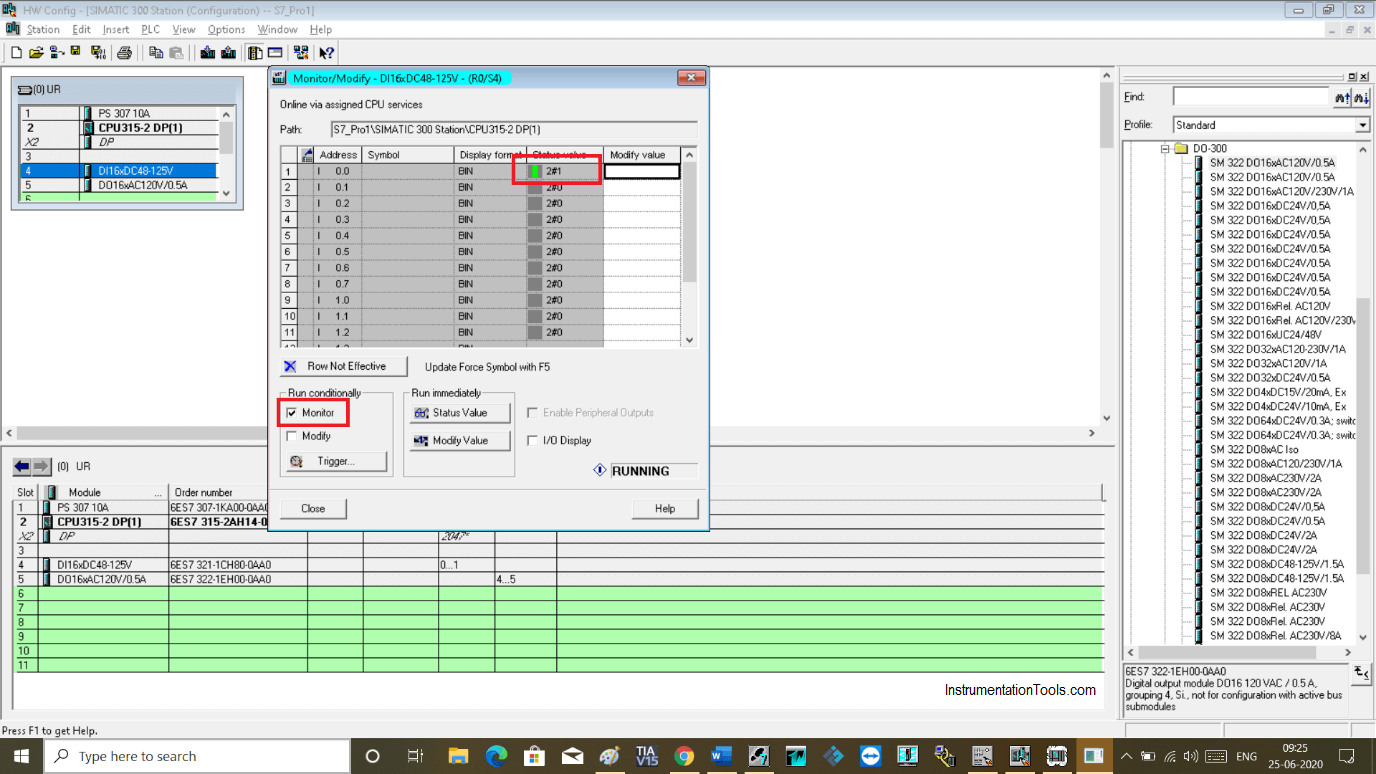Image resolution: width=1376 pixels, height=774 pixels.
Task: Open the PLC menu
Action: [x=150, y=29]
